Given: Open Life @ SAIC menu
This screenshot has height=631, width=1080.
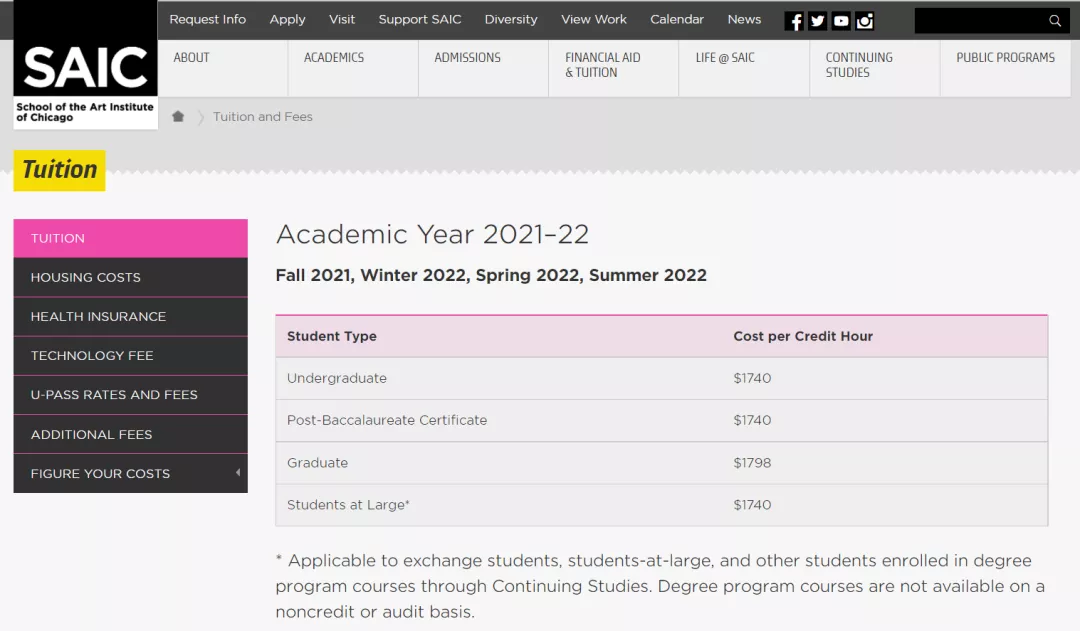Looking at the screenshot, I should (x=744, y=68).
